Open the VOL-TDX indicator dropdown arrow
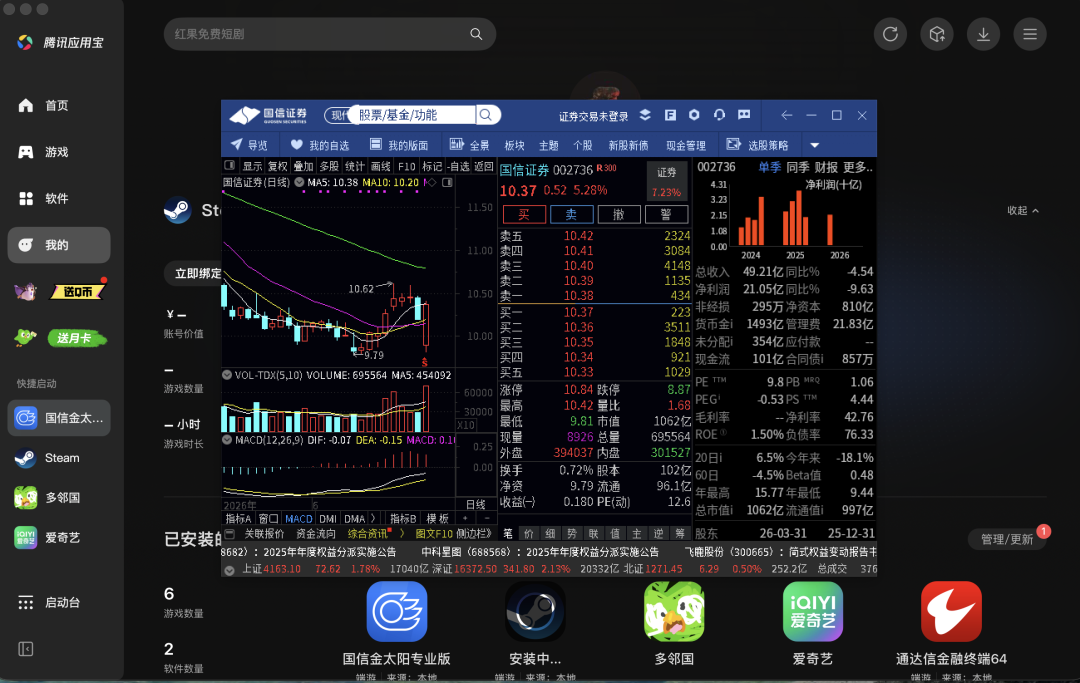Image resolution: width=1080 pixels, height=683 pixels. coord(227,375)
